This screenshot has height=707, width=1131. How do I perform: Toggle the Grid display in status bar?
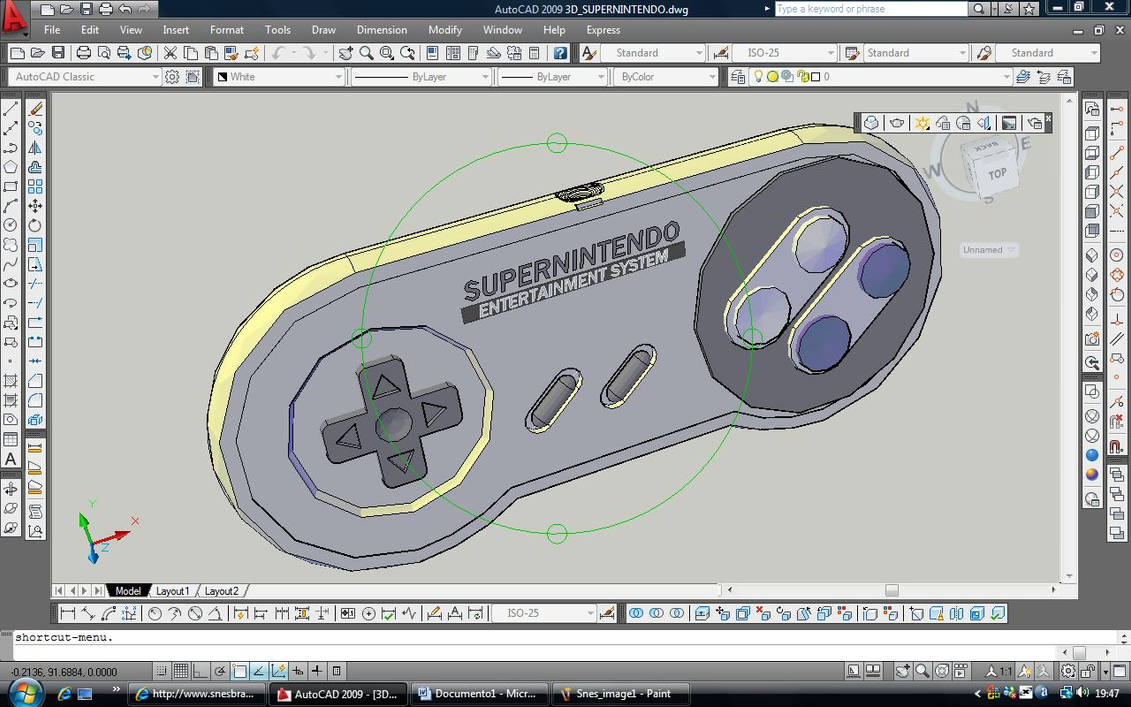(182, 670)
